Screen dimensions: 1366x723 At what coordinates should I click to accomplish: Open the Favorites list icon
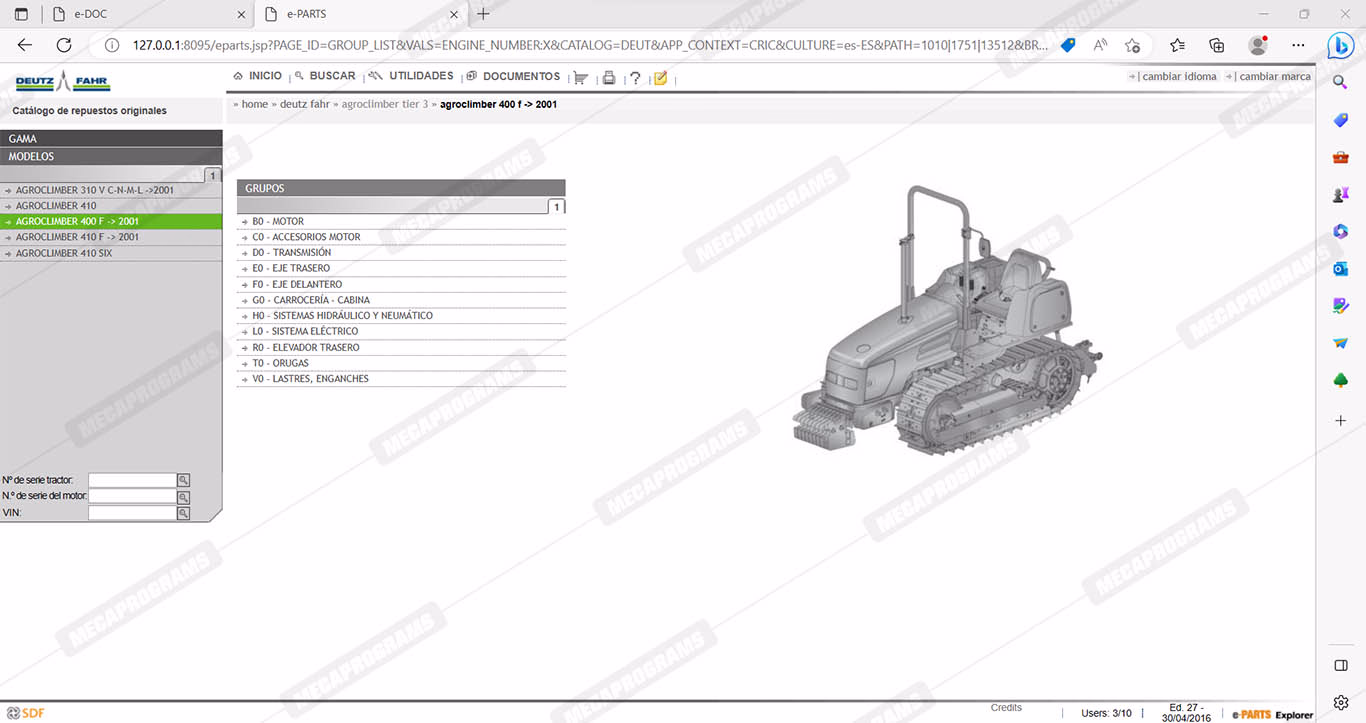tap(1177, 45)
